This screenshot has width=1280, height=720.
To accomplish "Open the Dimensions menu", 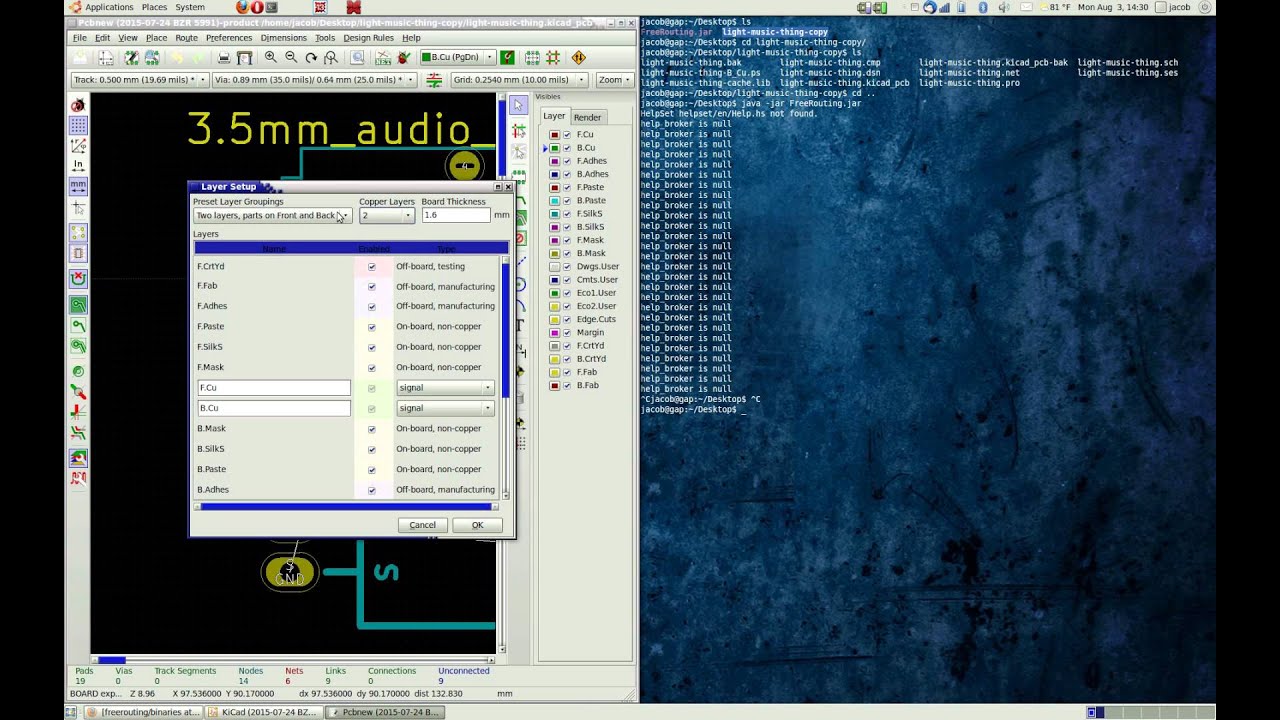I will tap(283, 38).
